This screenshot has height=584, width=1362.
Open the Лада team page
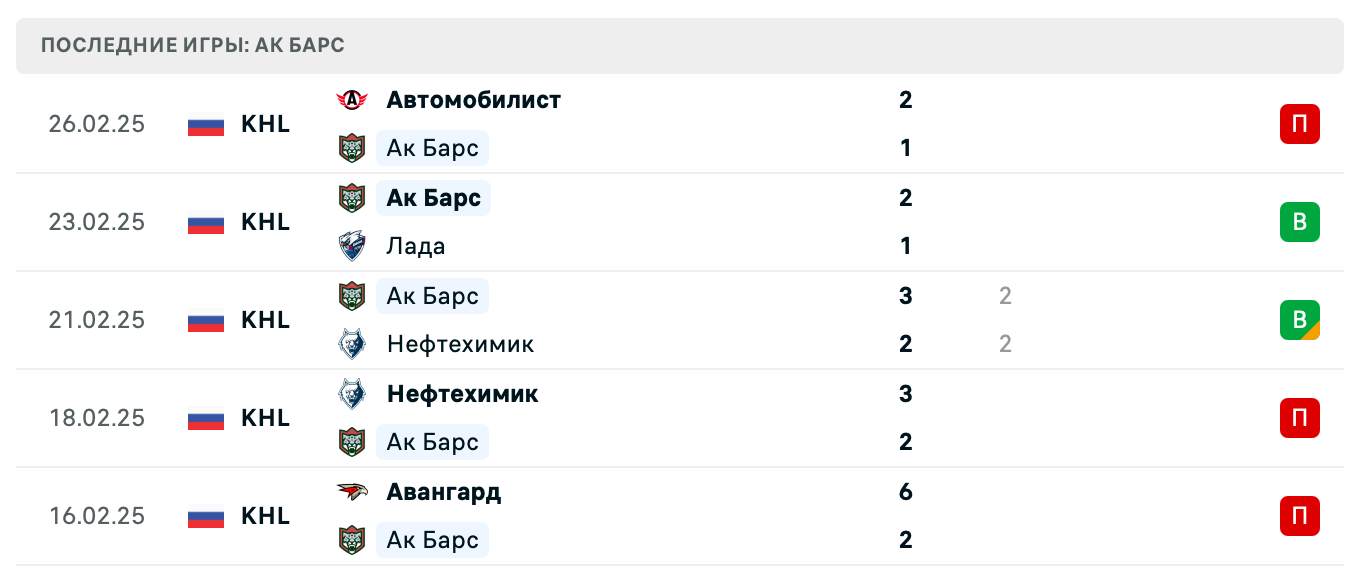tap(416, 246)
